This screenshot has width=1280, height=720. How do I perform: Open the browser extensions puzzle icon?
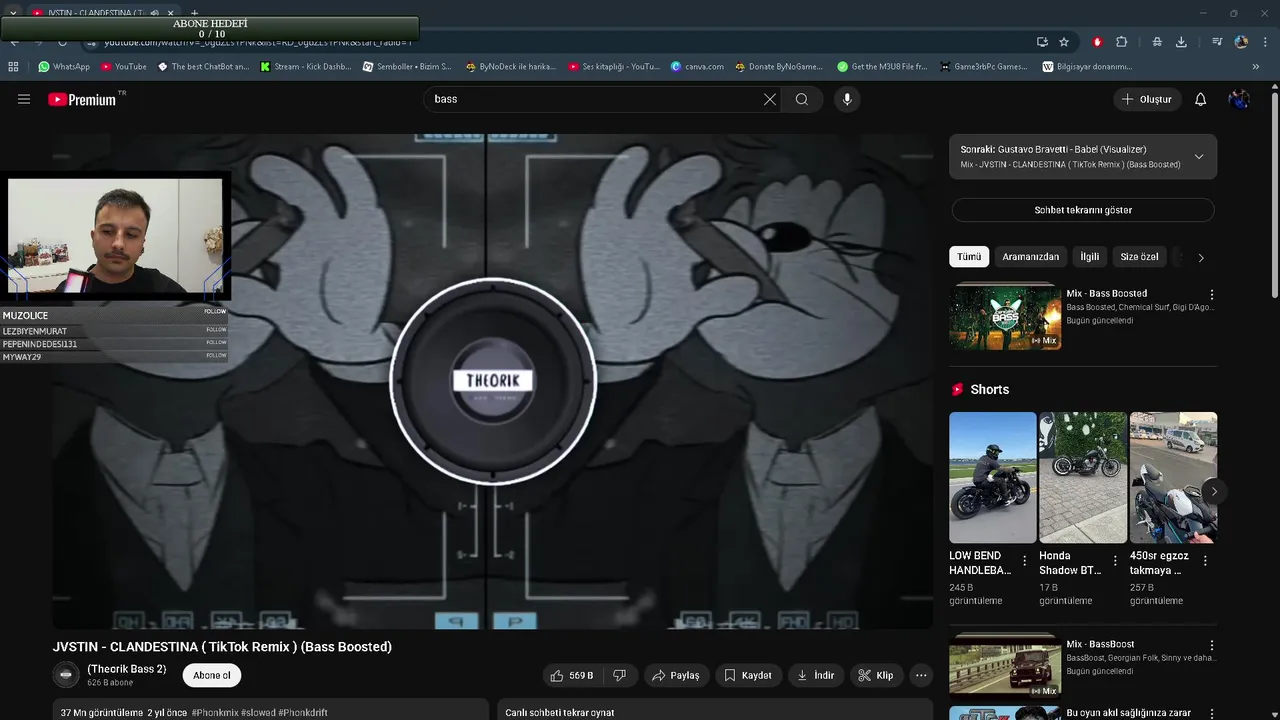[1121, 42]
